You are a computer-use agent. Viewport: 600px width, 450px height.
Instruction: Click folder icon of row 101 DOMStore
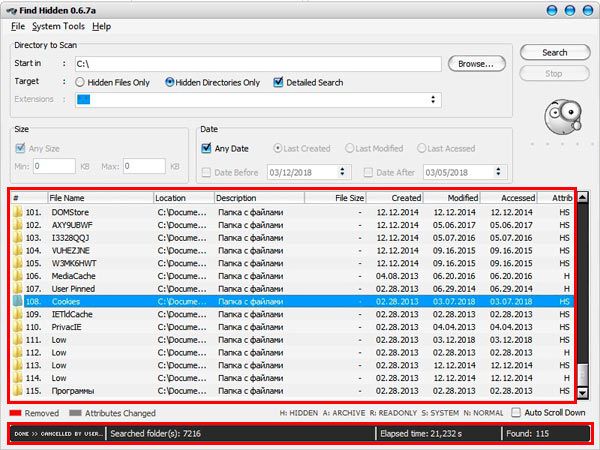pyautogui.click(x=17, y=212)
